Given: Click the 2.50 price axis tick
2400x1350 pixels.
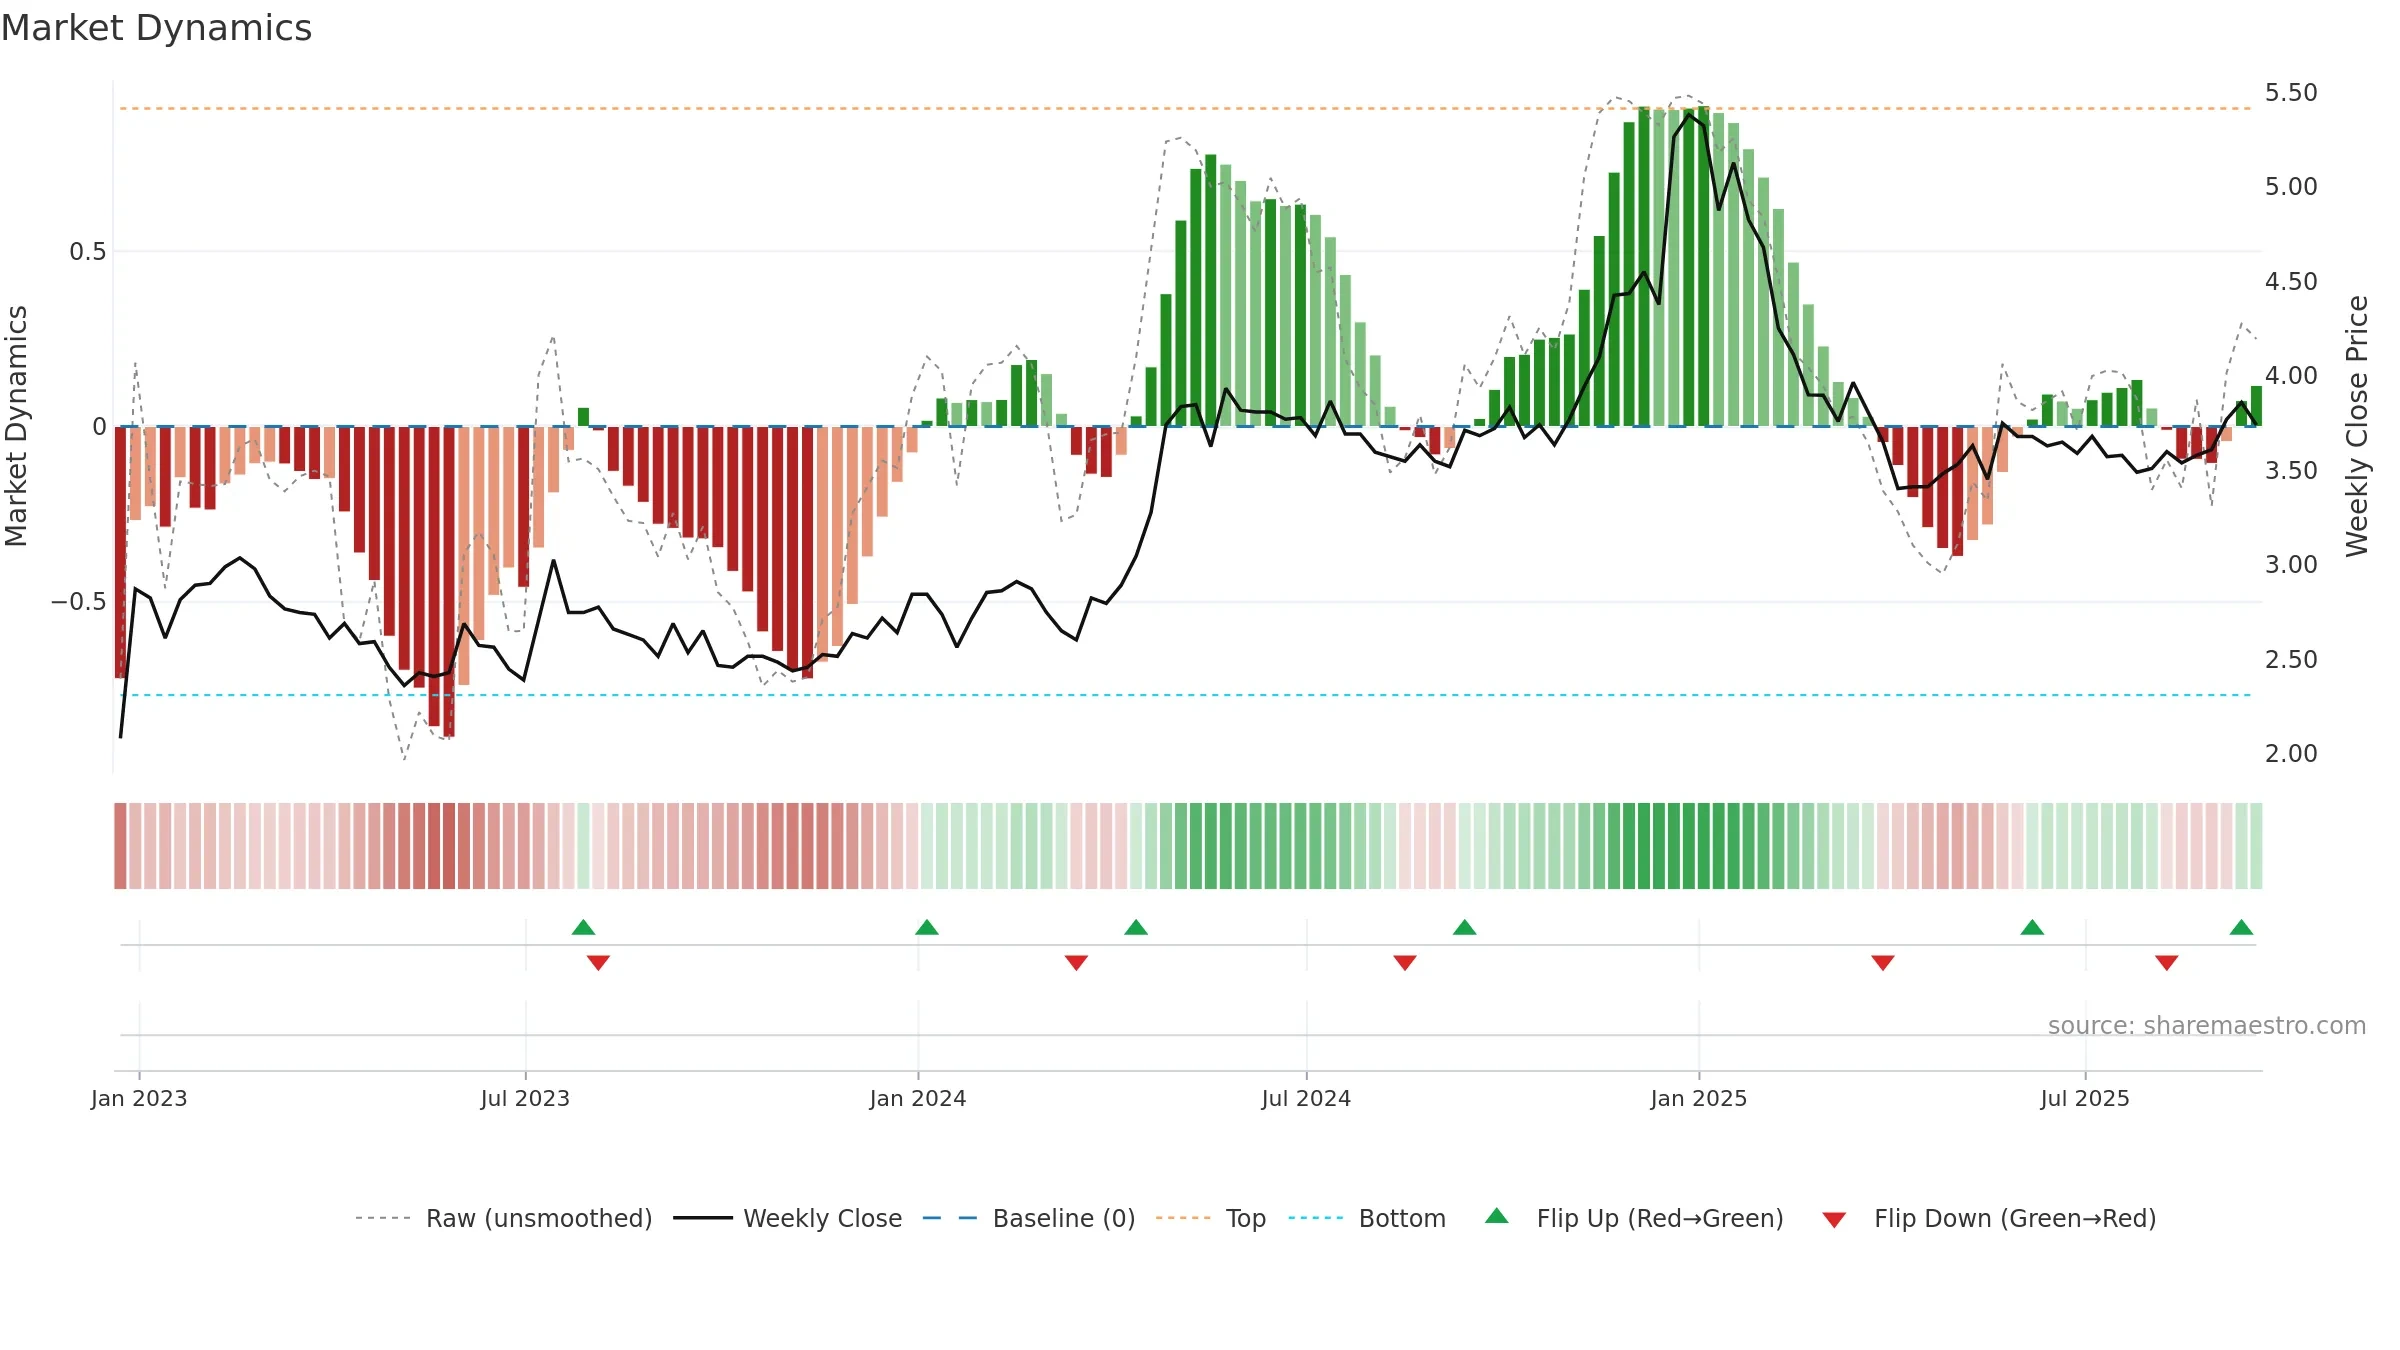Looking at the screenshot, I should click(x=2291, y=660).
